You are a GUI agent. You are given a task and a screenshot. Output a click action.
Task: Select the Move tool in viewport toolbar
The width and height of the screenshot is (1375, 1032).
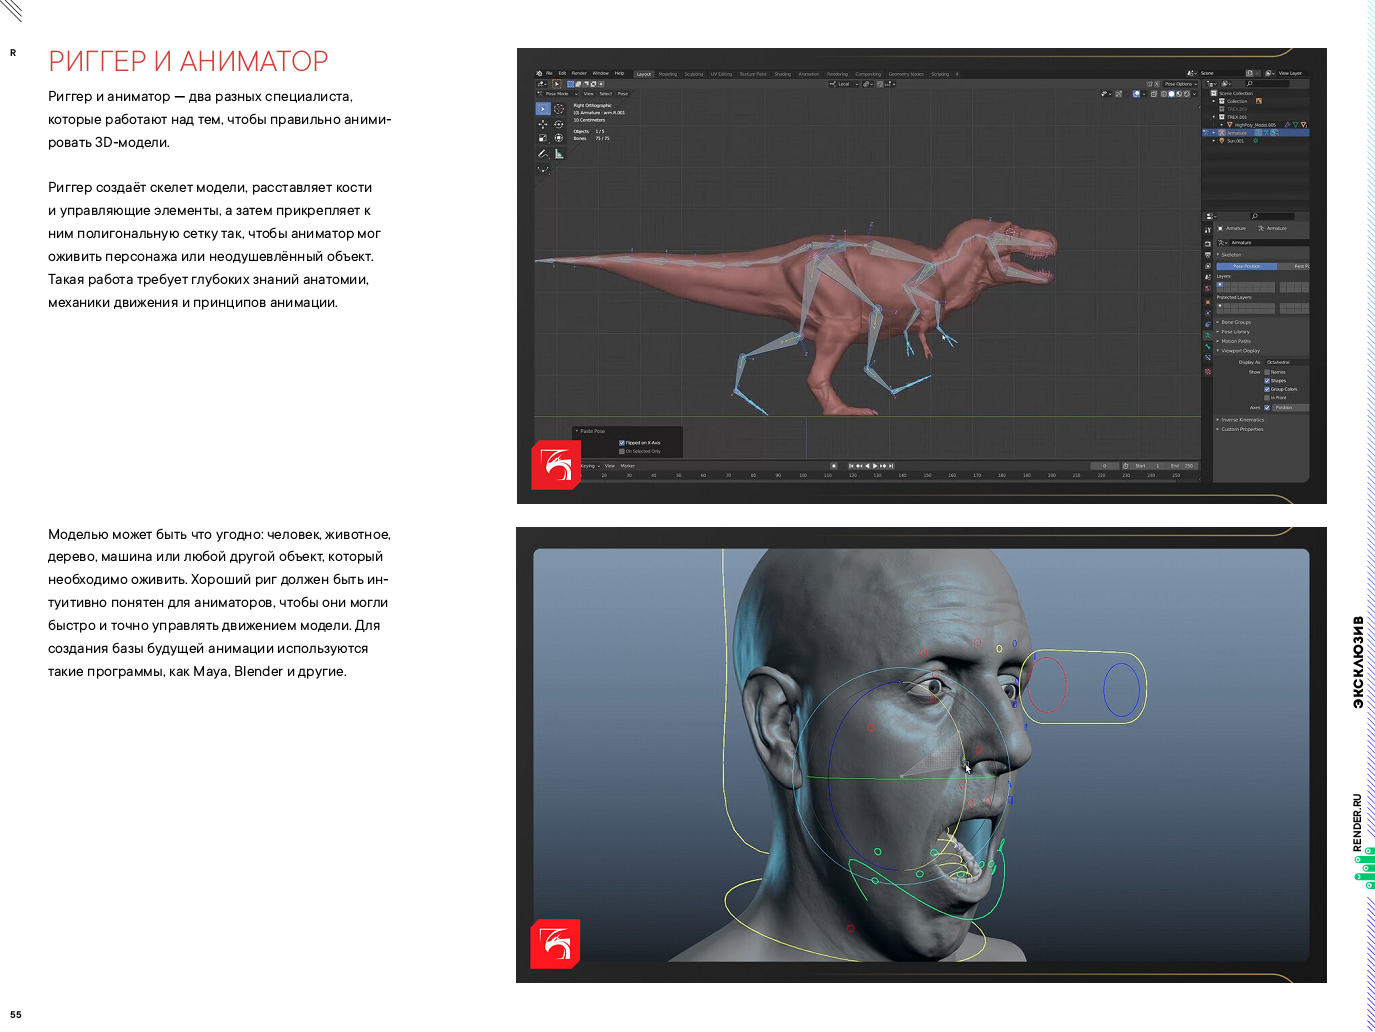pos(543,124)
